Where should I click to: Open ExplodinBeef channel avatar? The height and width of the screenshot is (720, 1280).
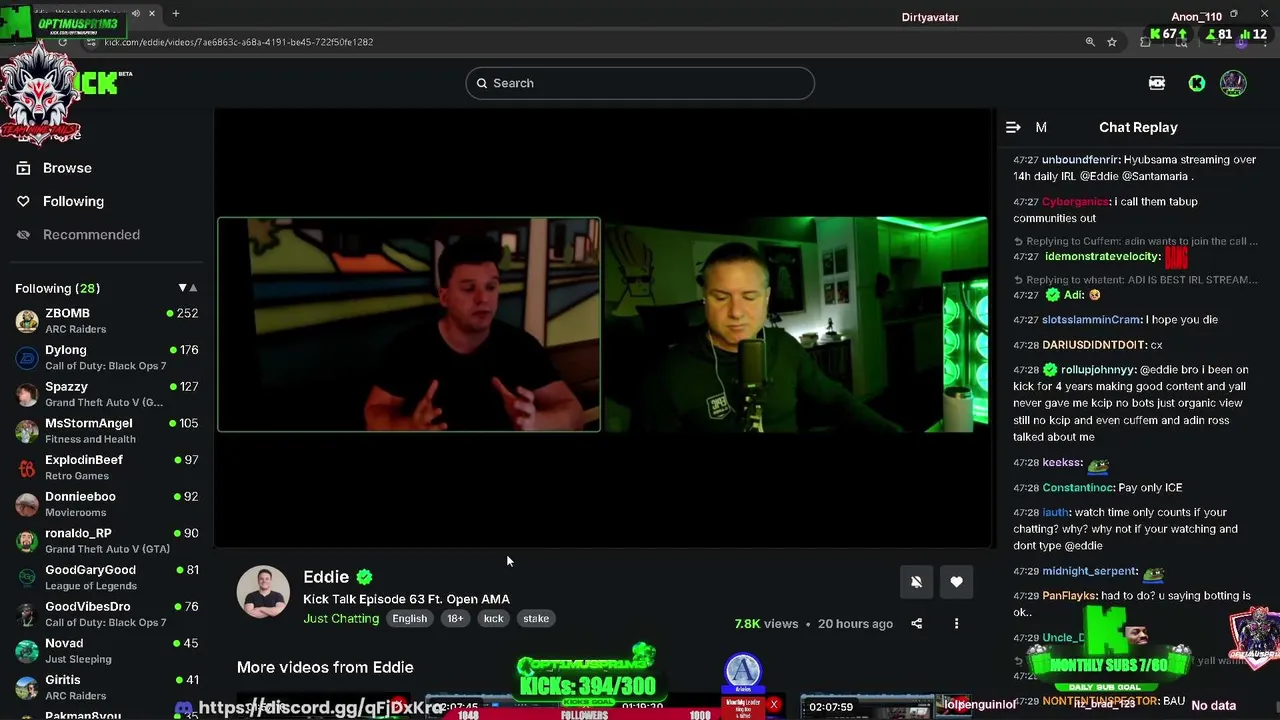click(x=27, y=467)
